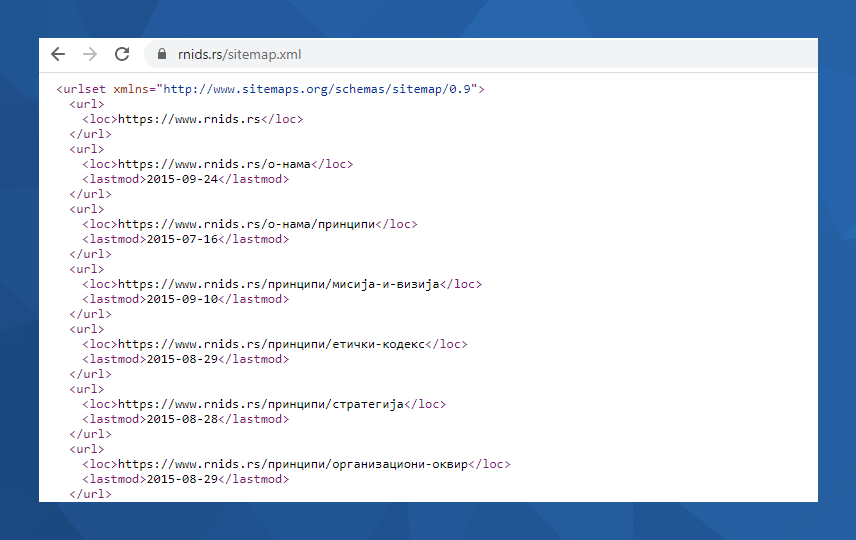Click the loc URL ending in /о-нама
The image size is (856, 540).
pos(214,164)
